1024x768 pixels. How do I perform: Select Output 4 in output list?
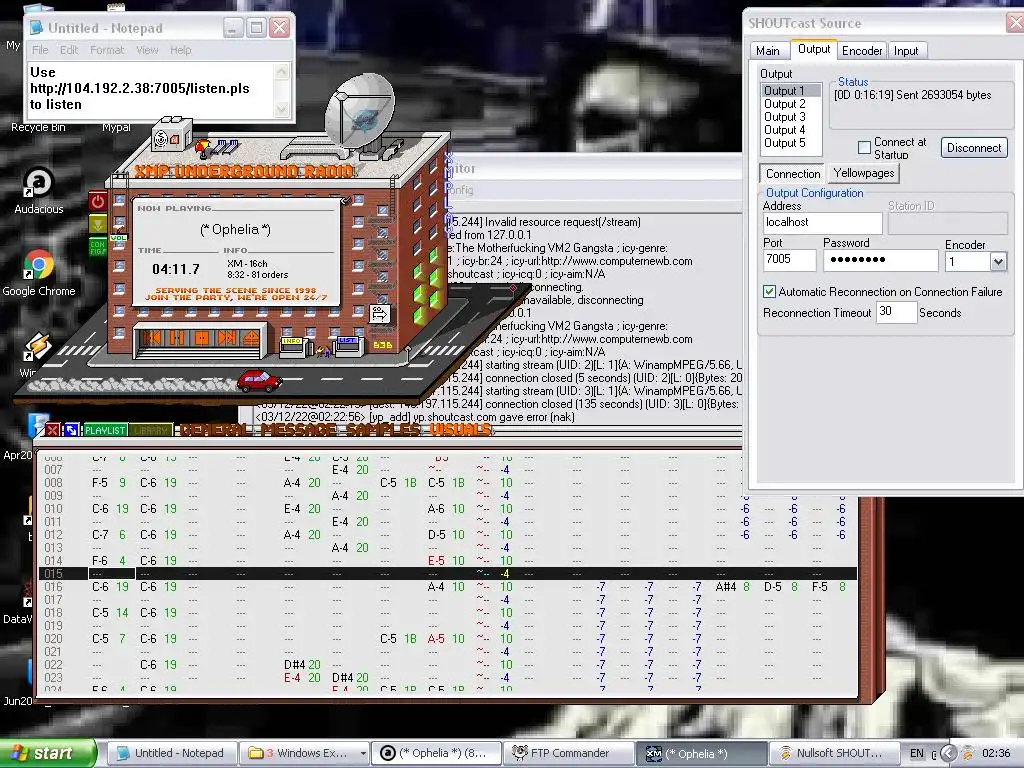pyautogui.click(x=785, y=130)
